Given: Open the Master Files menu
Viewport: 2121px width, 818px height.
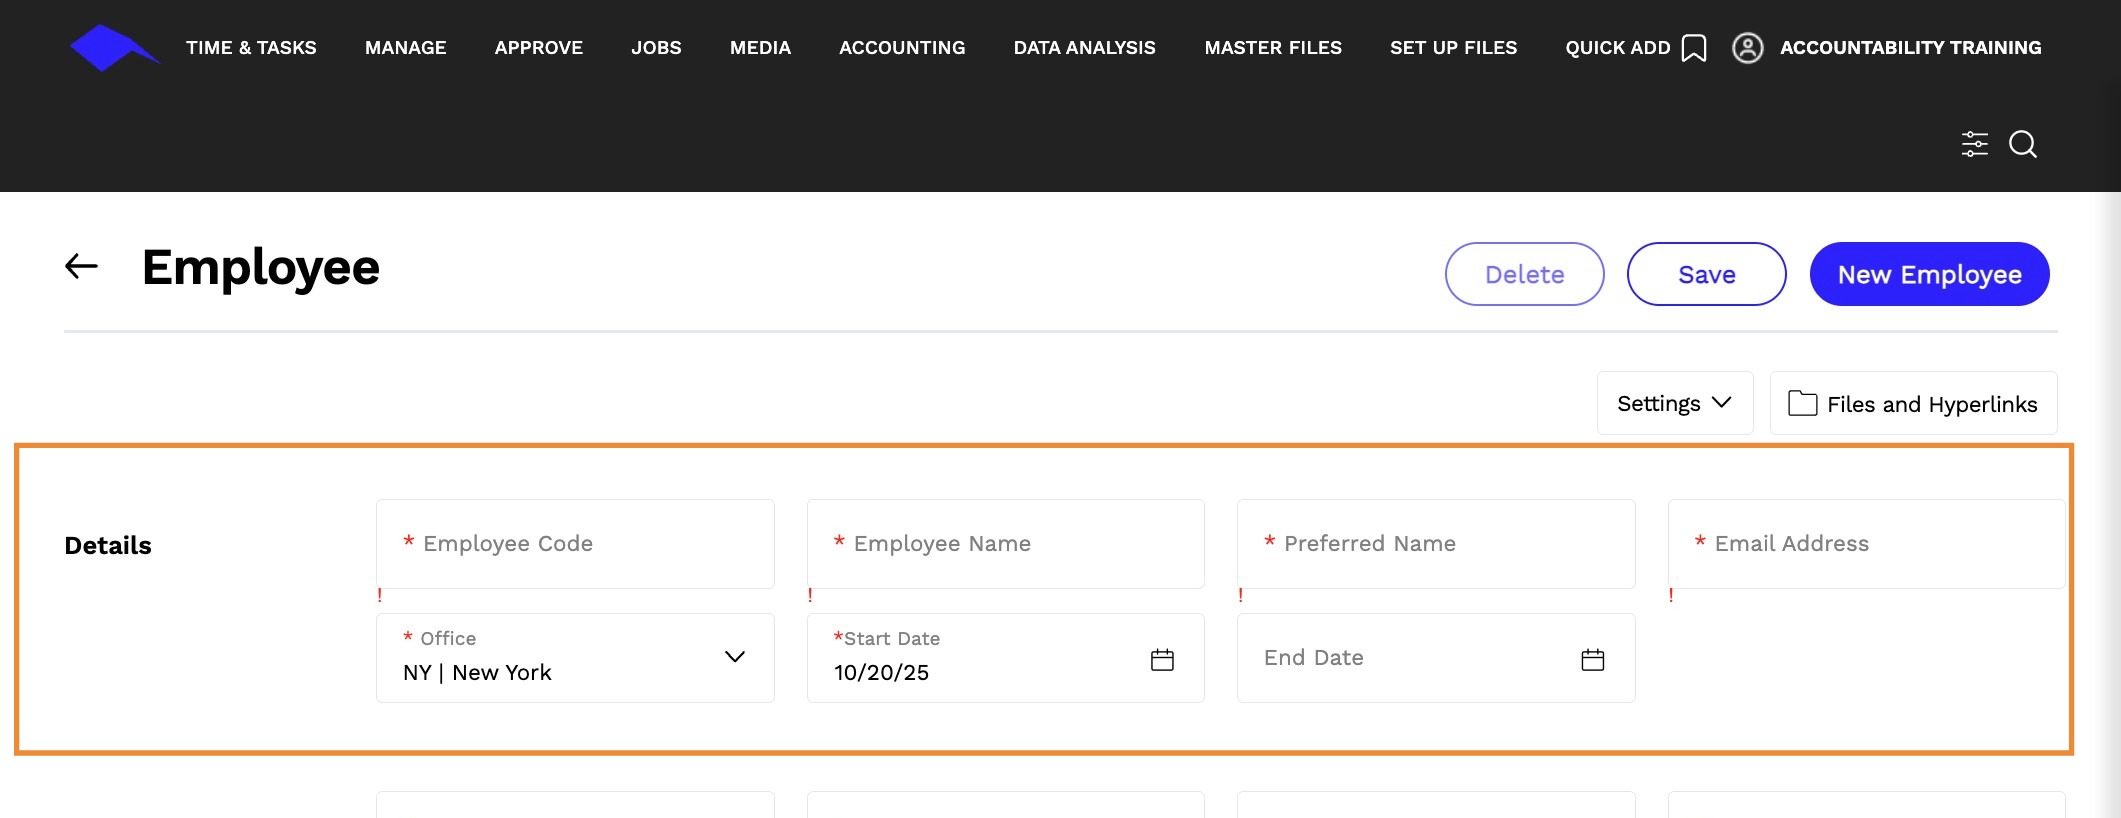Looking at the screenshot, I should point(1273,48).
